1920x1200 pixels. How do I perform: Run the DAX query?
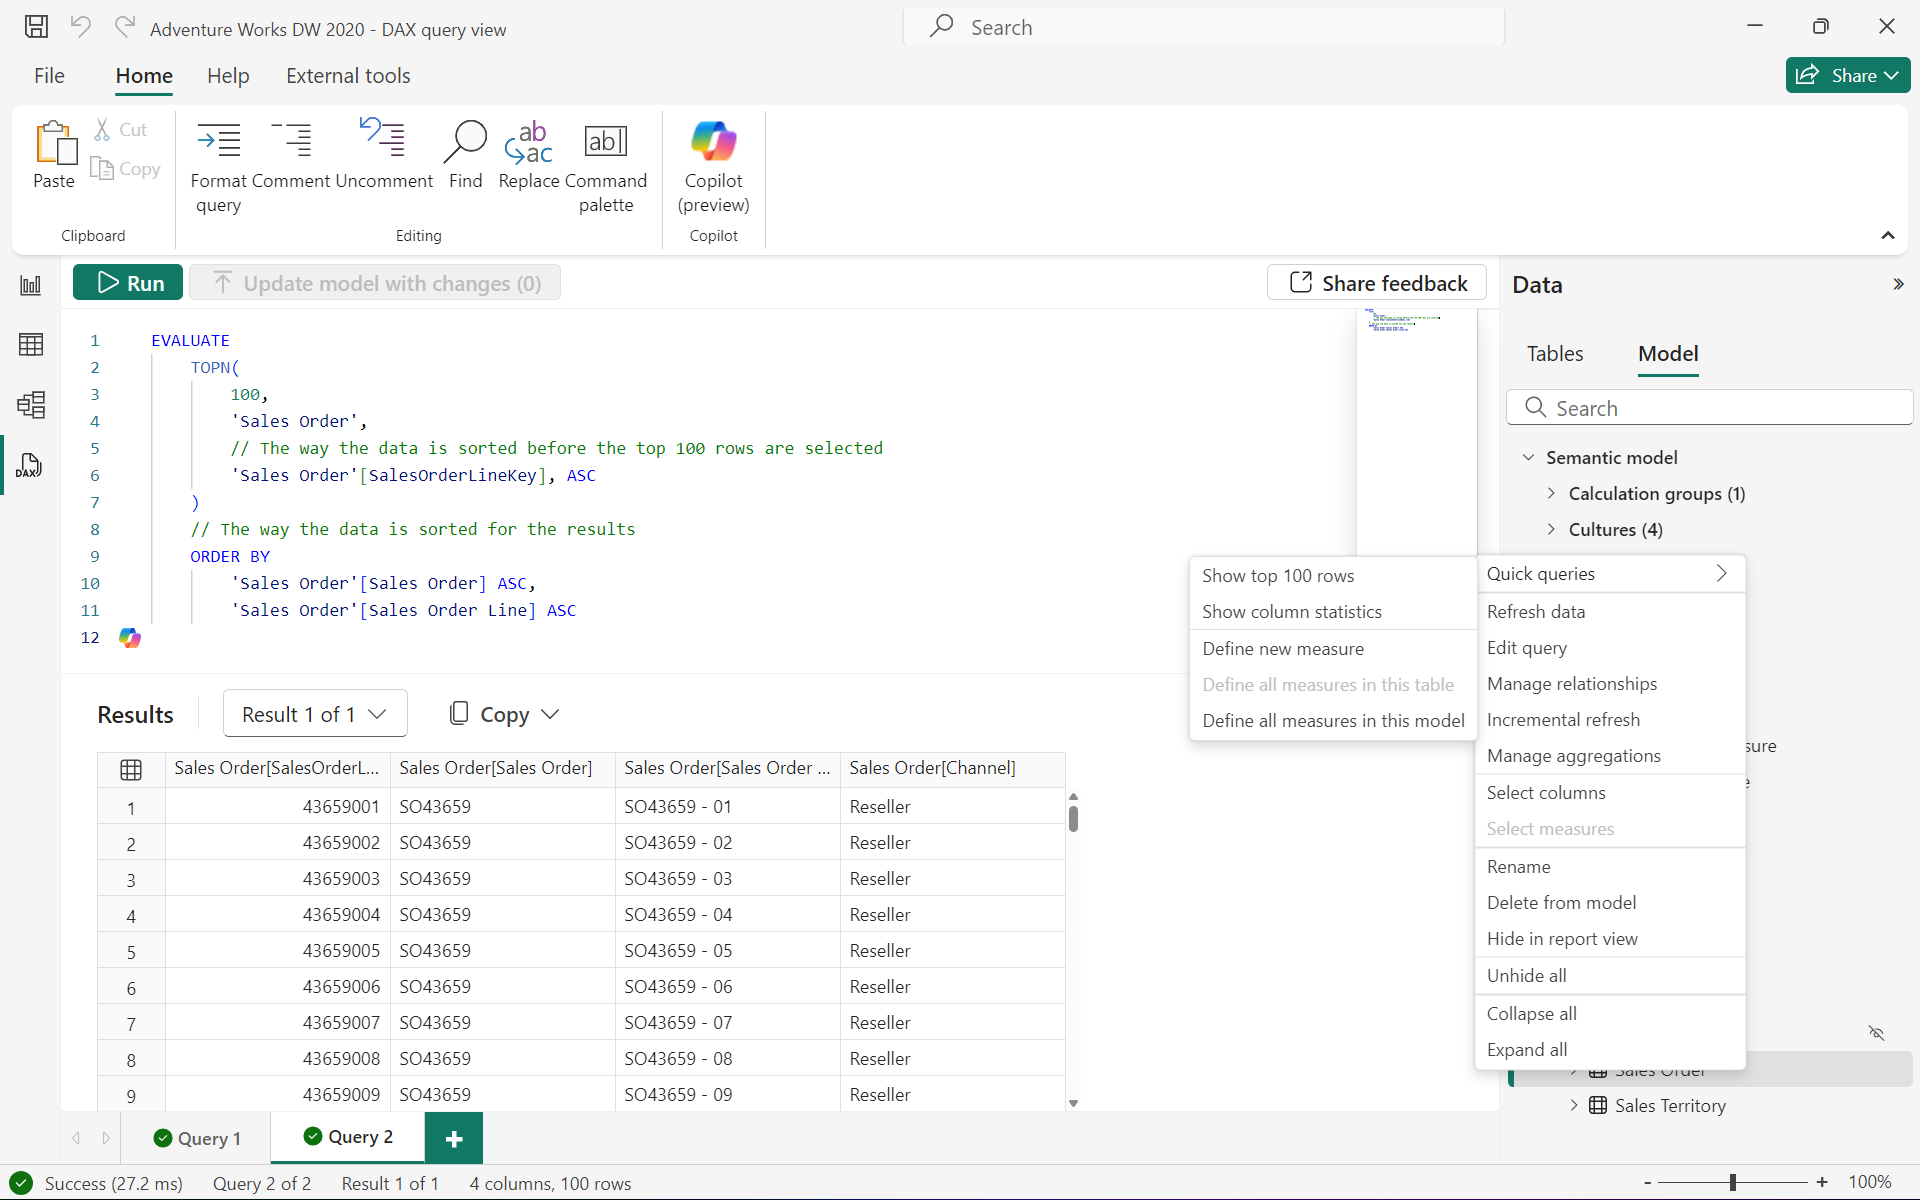[128, 283]
